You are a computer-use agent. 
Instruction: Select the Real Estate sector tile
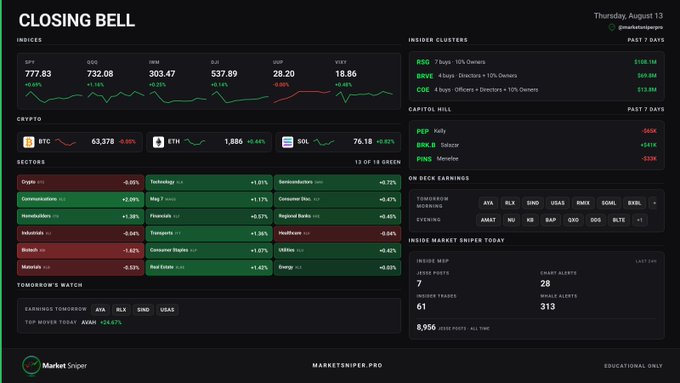click(209, 268)
